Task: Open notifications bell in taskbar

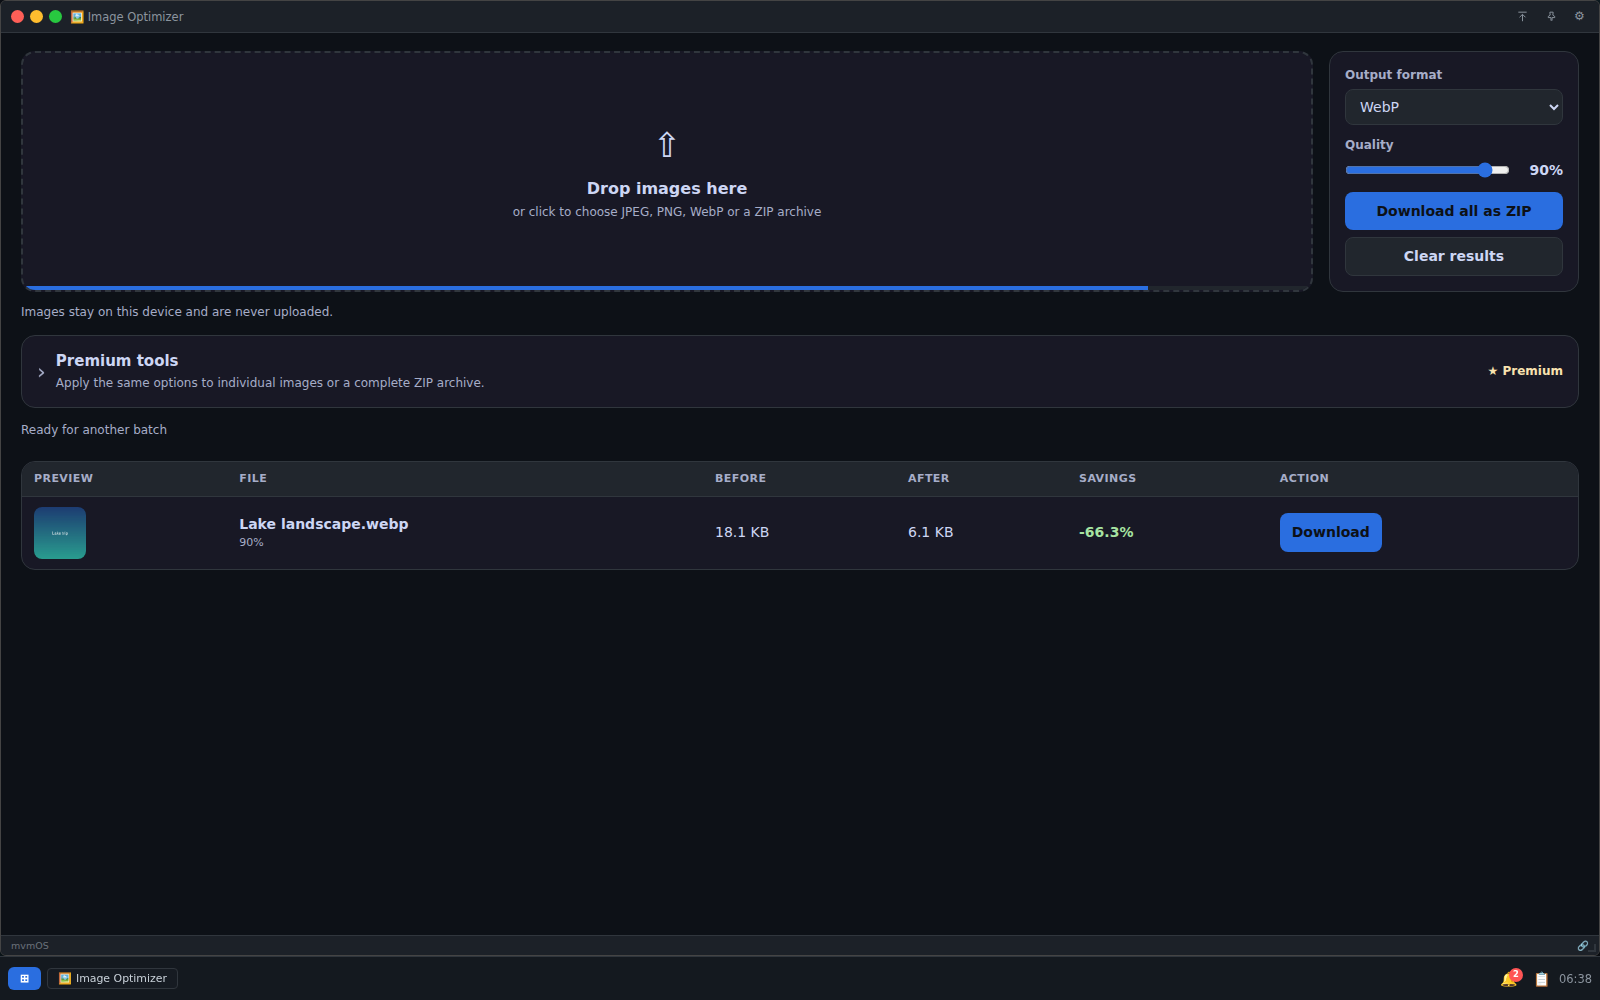Action: tap(1509, 979)
